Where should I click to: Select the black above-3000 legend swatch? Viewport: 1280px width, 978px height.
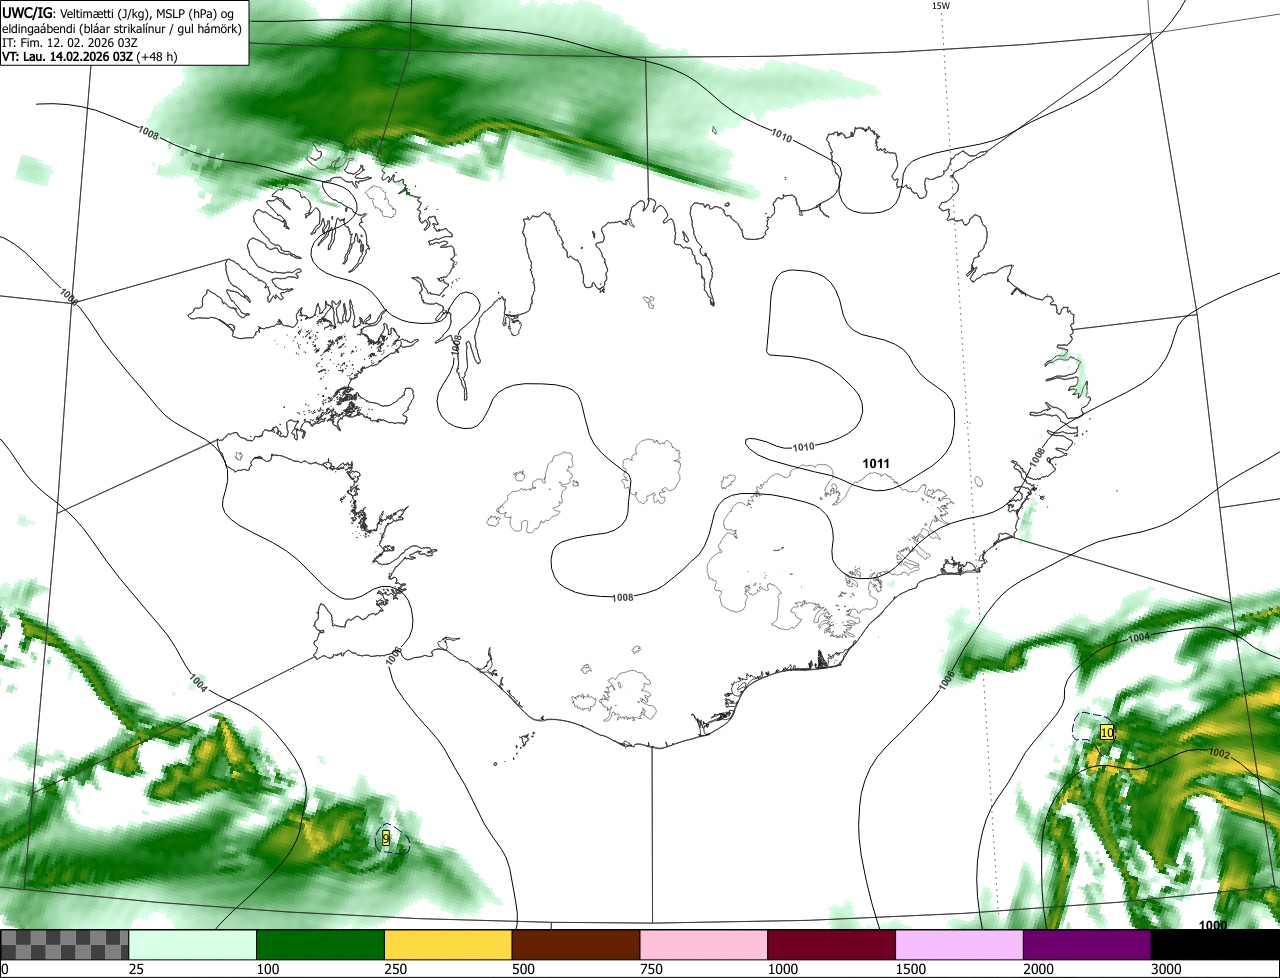click(x=1215, y=945)
